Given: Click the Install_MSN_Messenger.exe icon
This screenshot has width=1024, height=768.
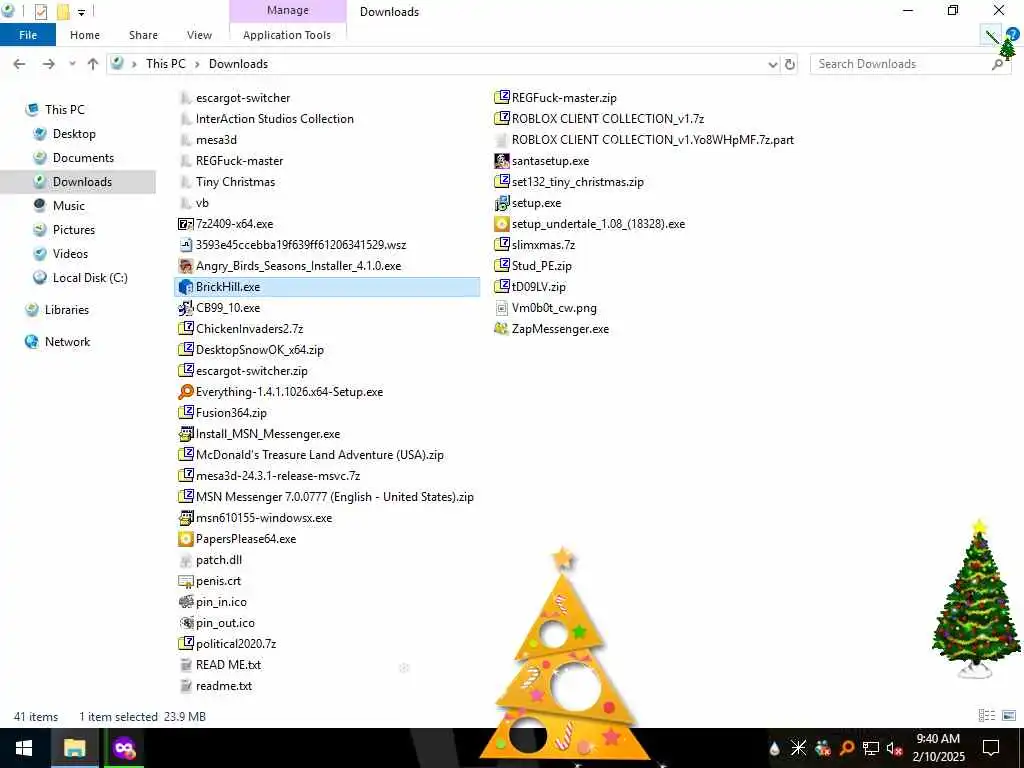Looking at the screenshot, I should [x=185, y=434].
